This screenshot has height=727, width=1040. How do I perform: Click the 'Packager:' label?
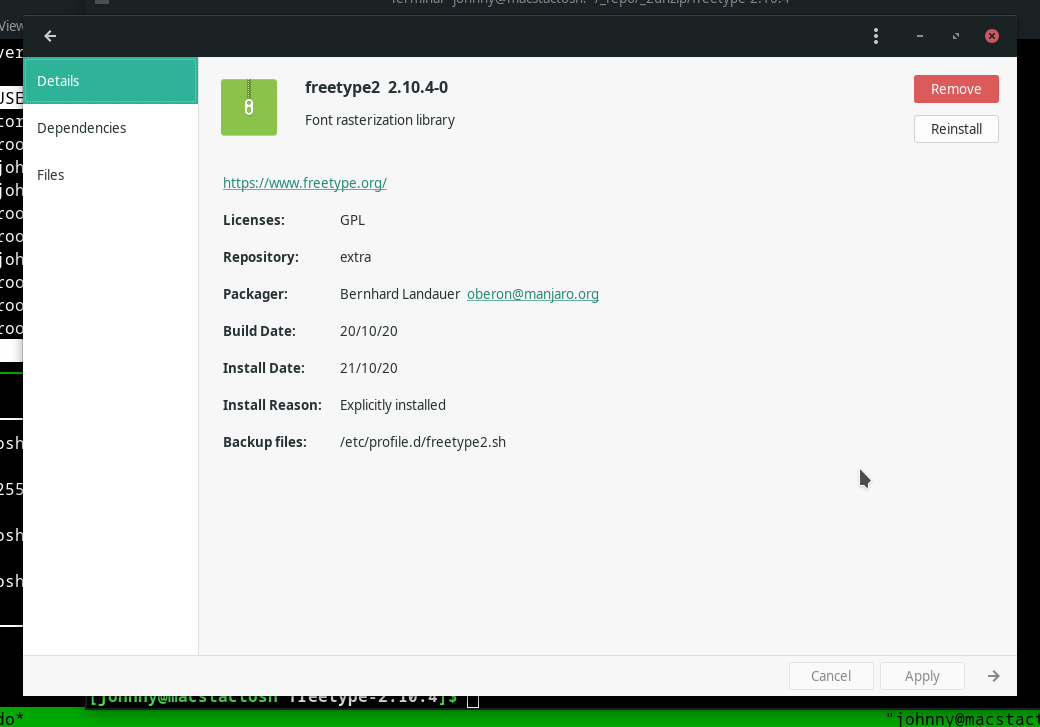click(255, 294)
